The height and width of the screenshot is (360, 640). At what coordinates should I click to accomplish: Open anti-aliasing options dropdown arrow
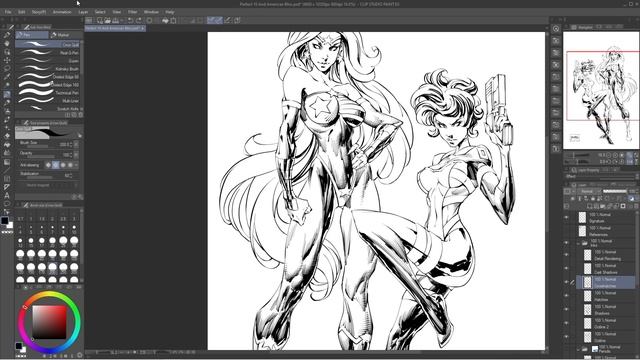[x=76, y=165]
